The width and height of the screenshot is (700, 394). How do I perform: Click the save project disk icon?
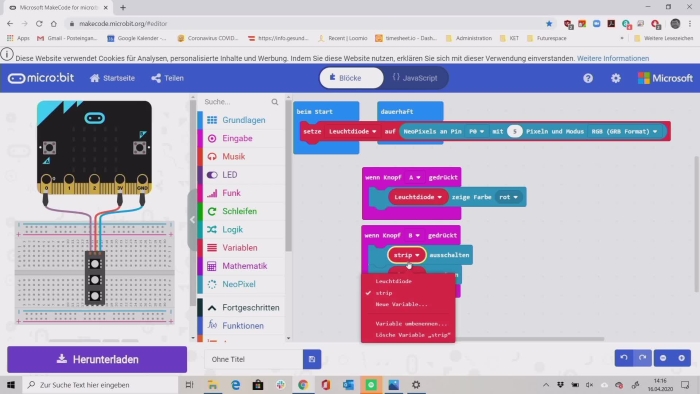(x=312, y=359)
